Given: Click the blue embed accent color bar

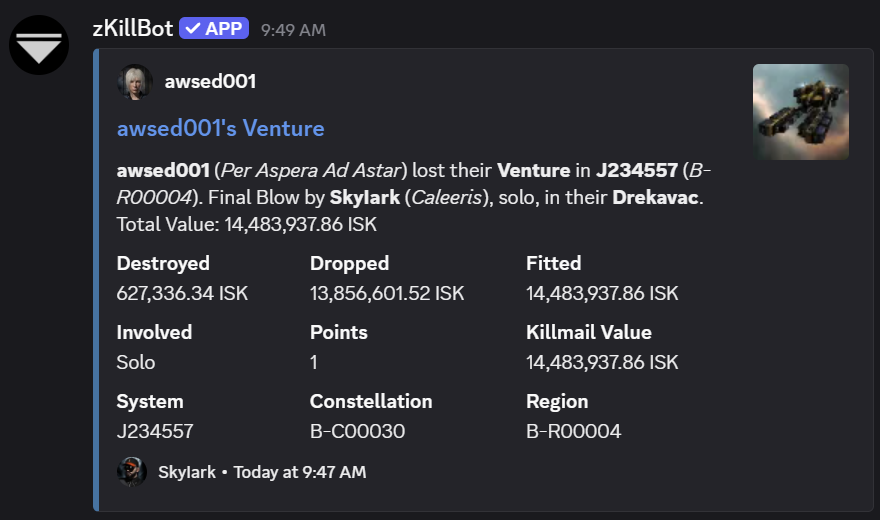Looking at the screenshot, I should coord(96,280).
